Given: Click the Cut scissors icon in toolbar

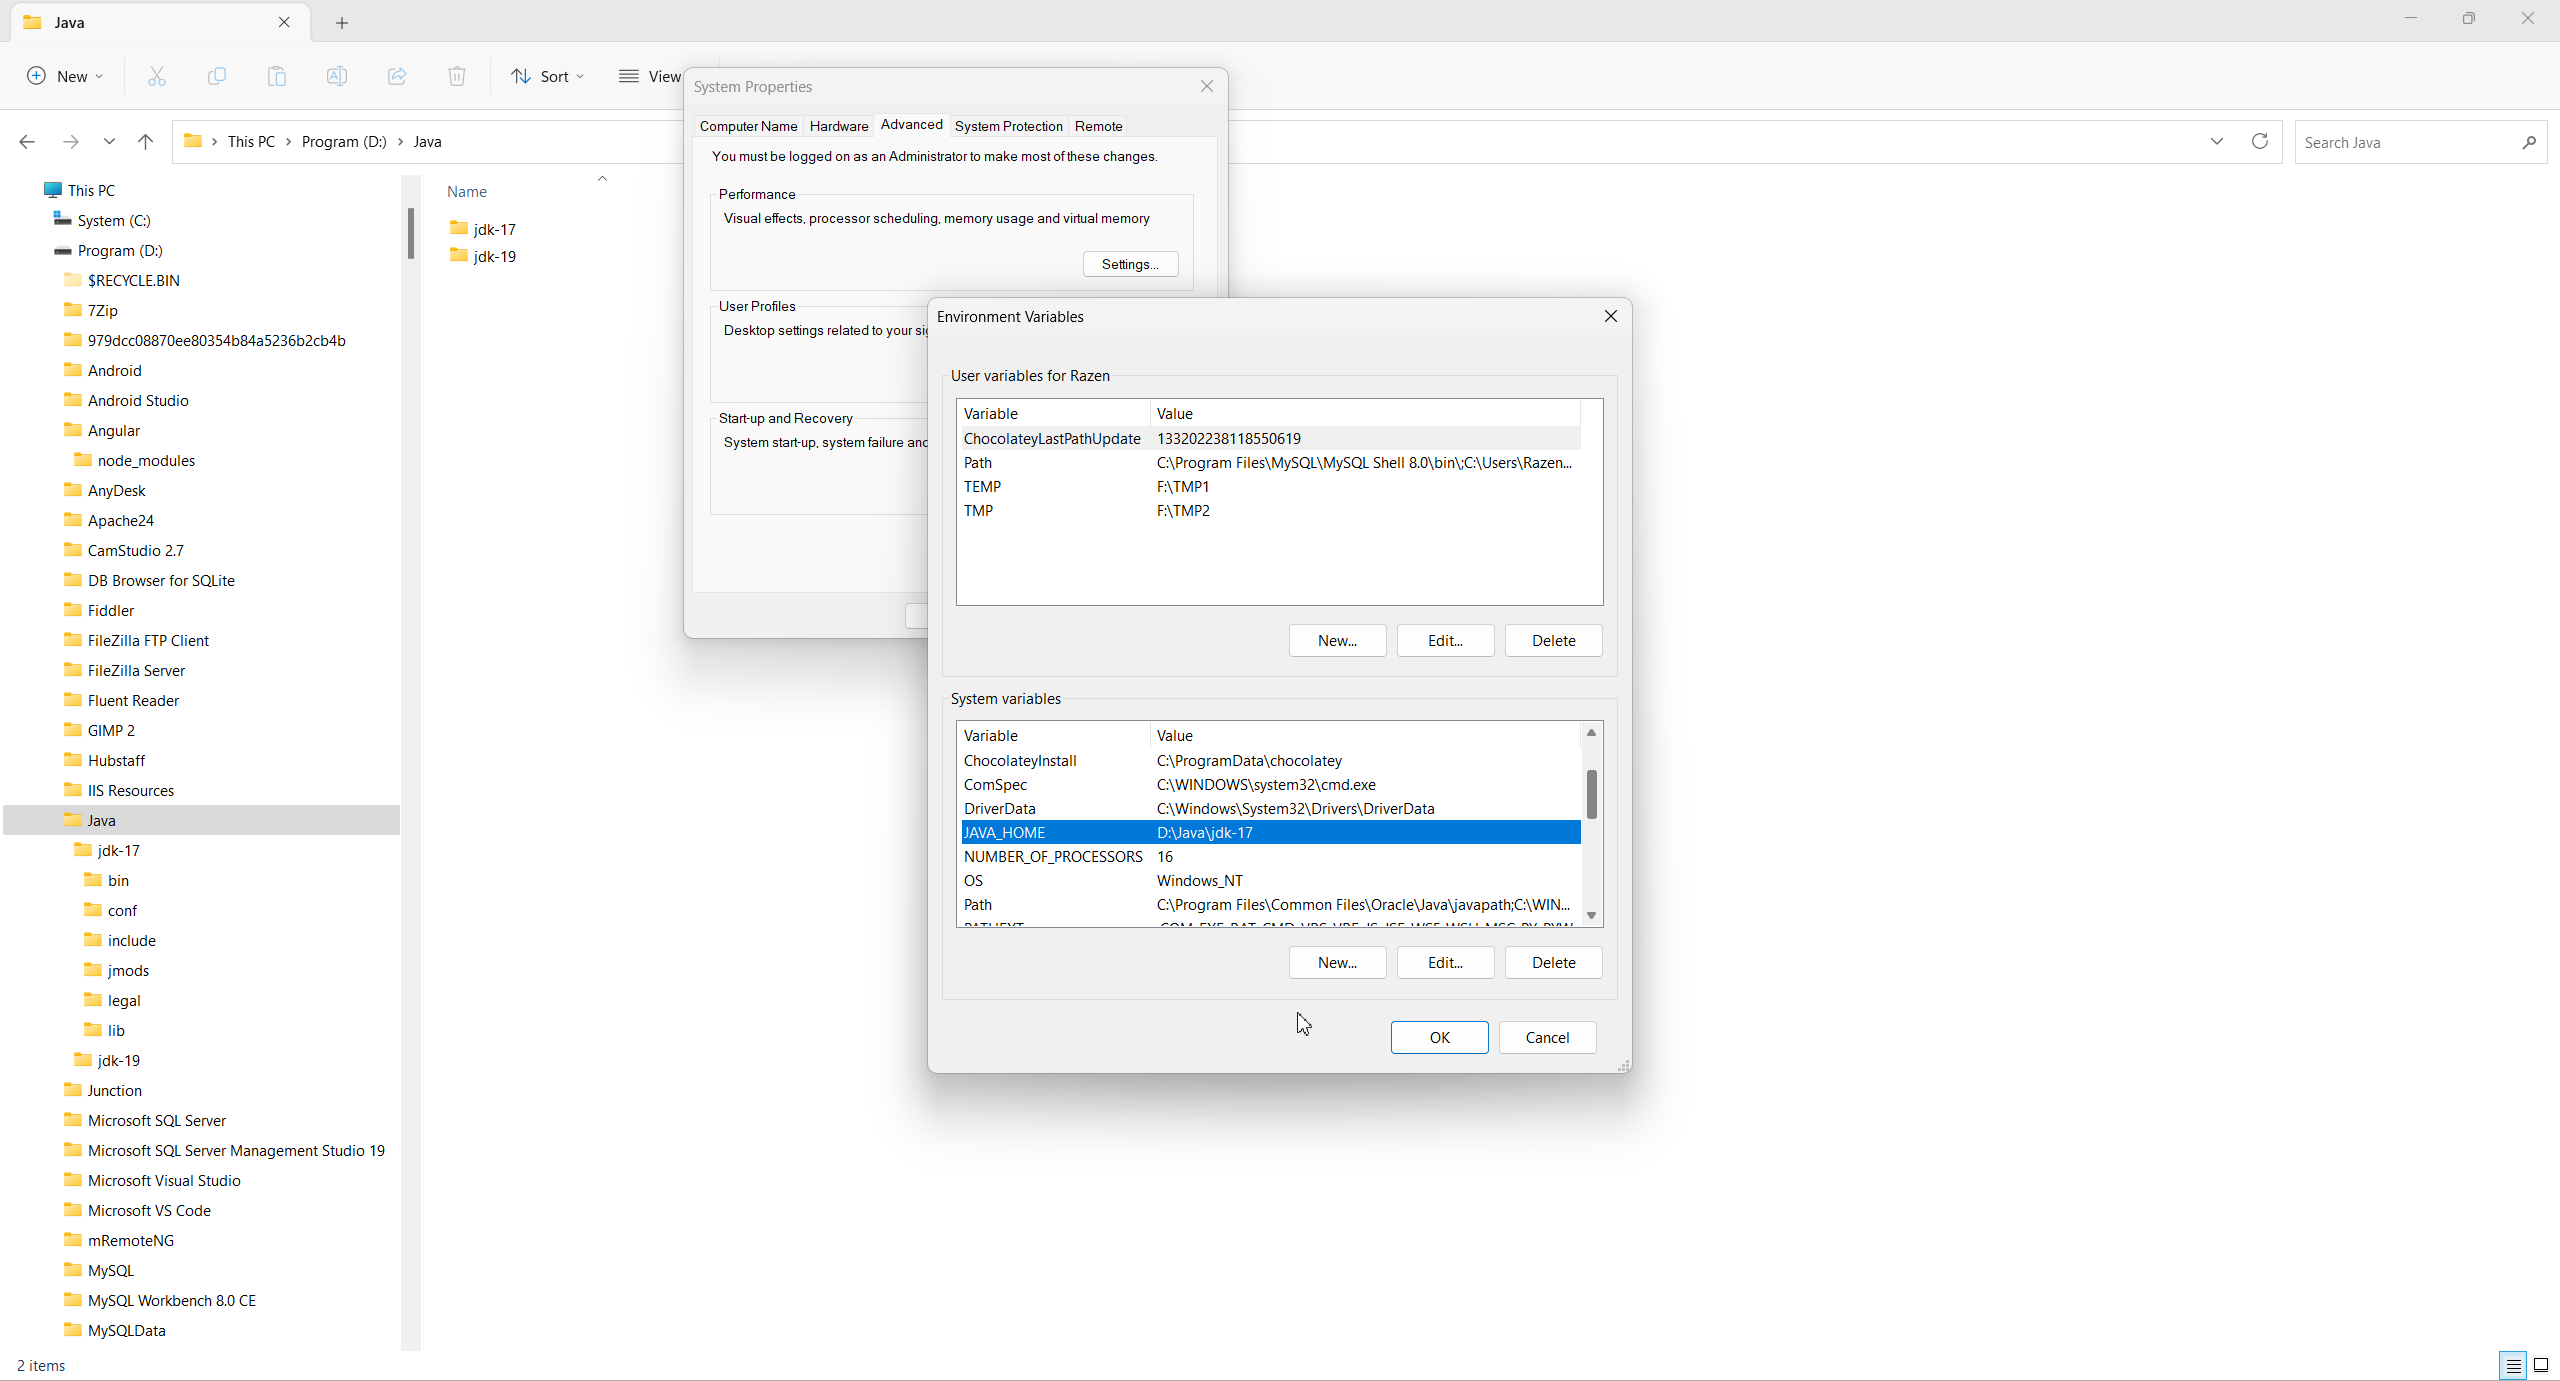Looking at the screenshot, I should coord(157,76).
